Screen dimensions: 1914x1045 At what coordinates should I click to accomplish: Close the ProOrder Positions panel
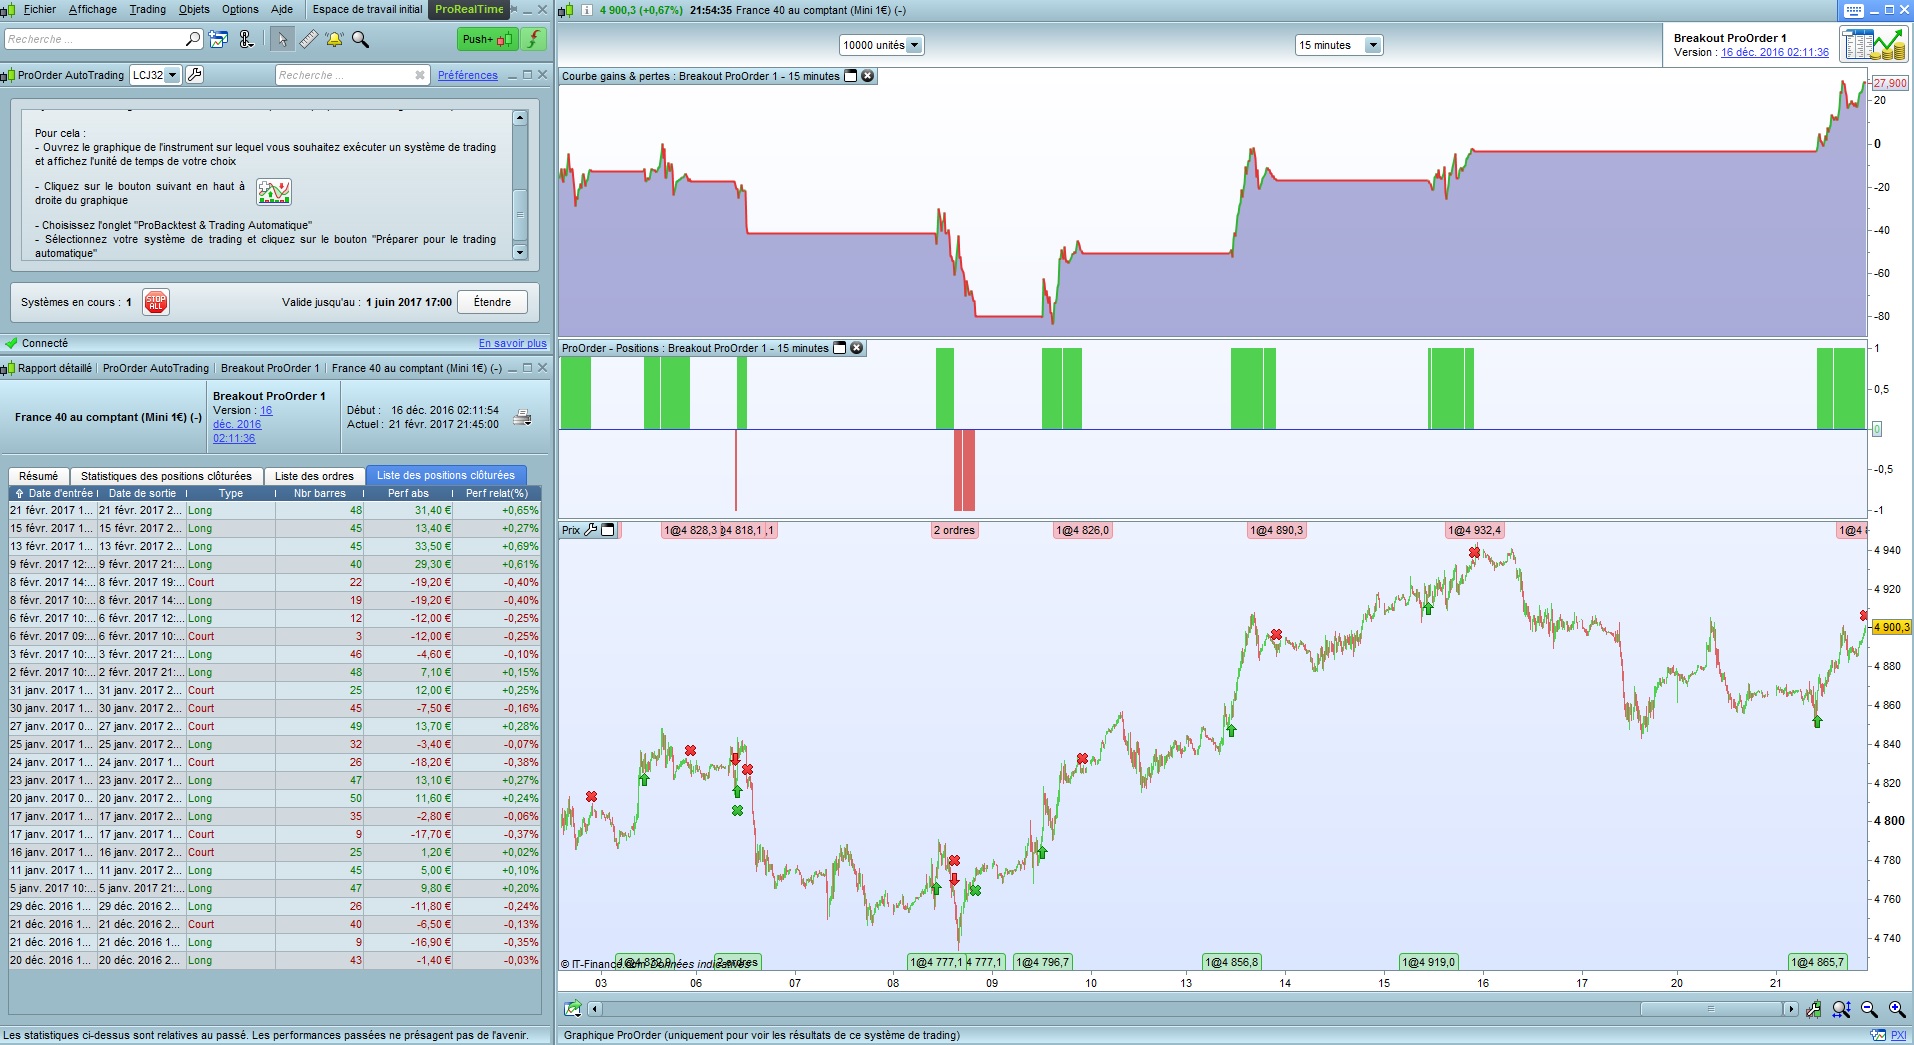point(856,348)
